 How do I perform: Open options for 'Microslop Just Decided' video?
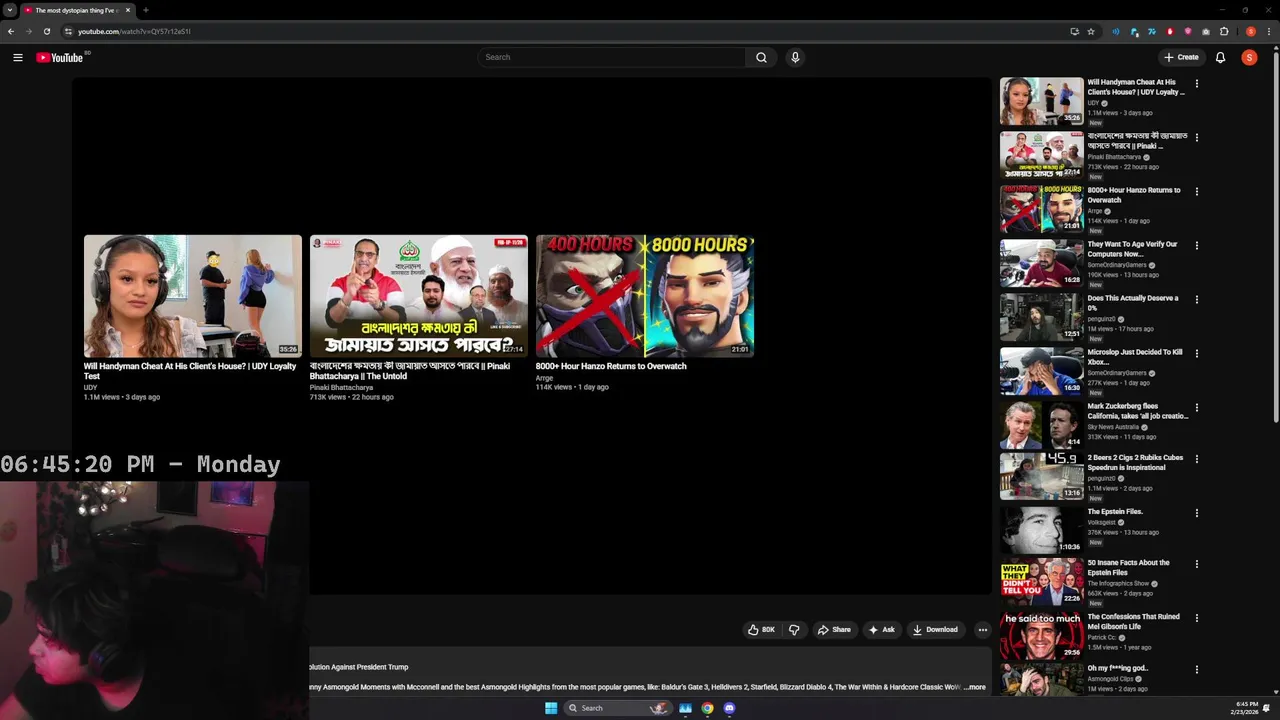tap(1196, 354)
